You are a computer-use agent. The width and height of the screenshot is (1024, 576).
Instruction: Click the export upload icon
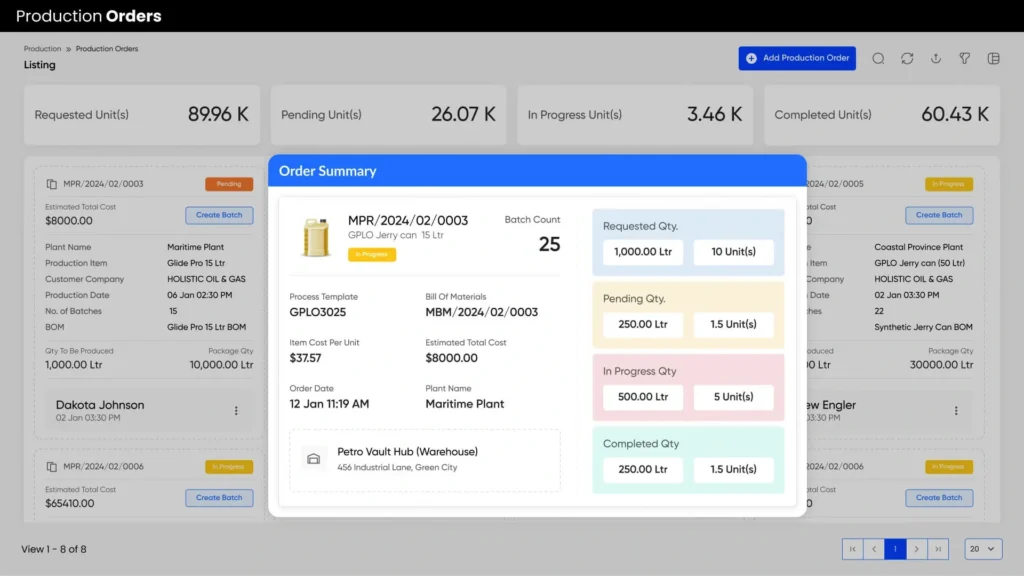(936, 58)
